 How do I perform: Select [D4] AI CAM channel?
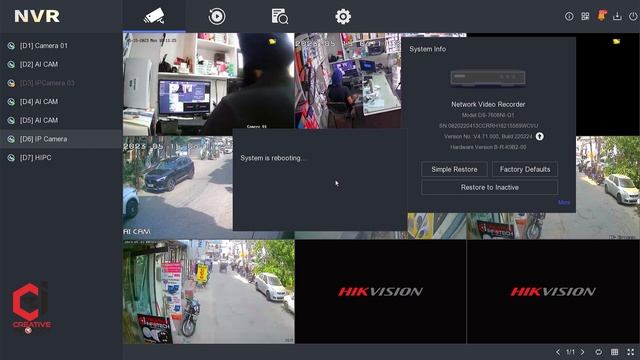61,102
